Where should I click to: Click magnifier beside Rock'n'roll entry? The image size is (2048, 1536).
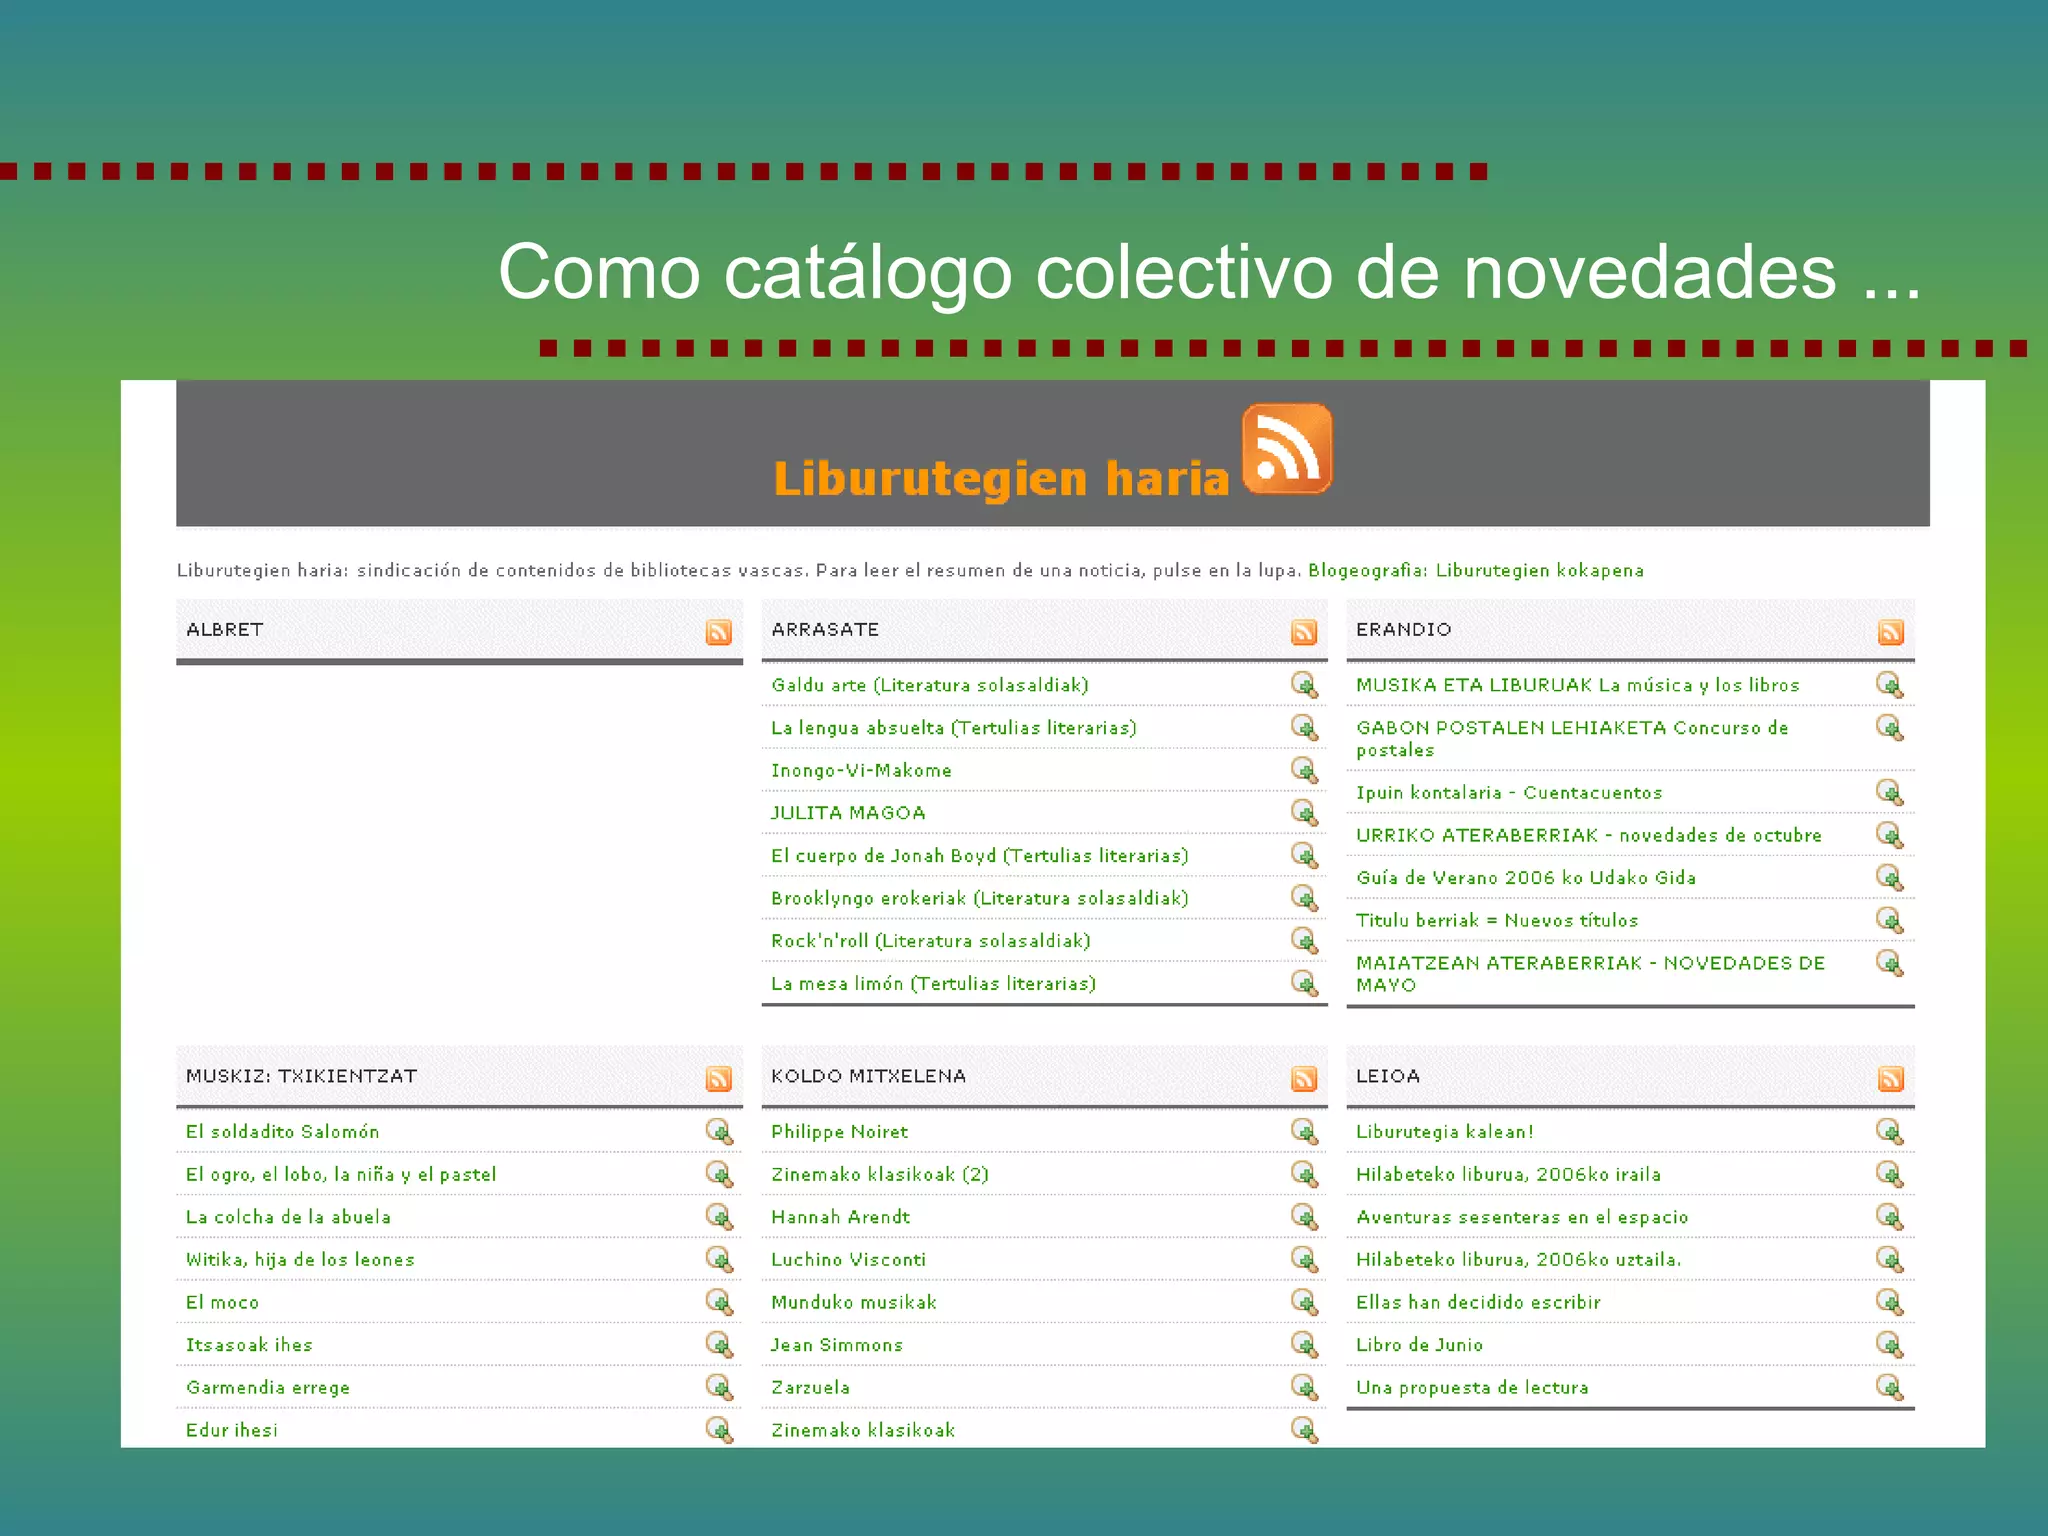tap(1304, 940)
